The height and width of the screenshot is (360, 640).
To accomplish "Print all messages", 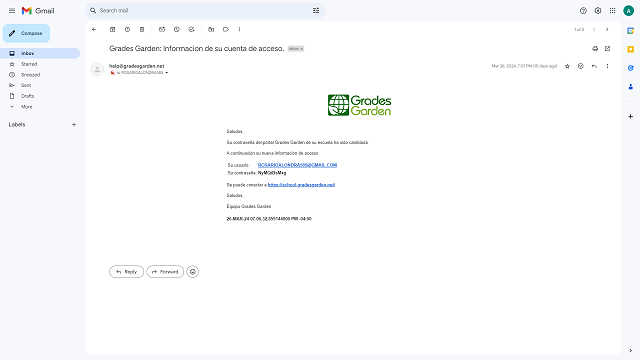I will (x=595, y=49).
